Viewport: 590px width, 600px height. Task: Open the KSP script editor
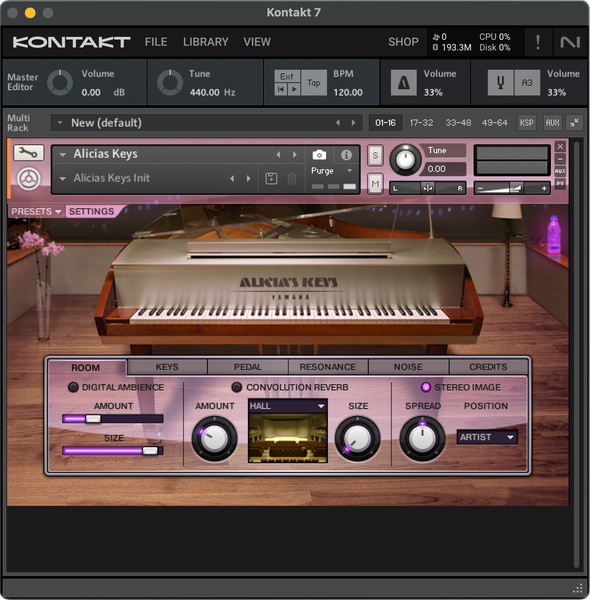pos(526,122)
